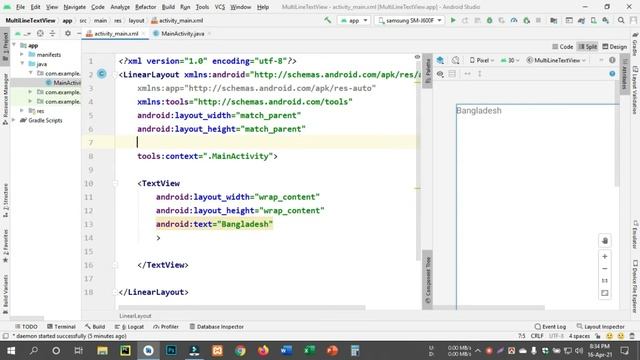Viewport: 640px width, 360px height.
Task: Select the activity_main.xml editor tab
Action: [x=116, y=33]
